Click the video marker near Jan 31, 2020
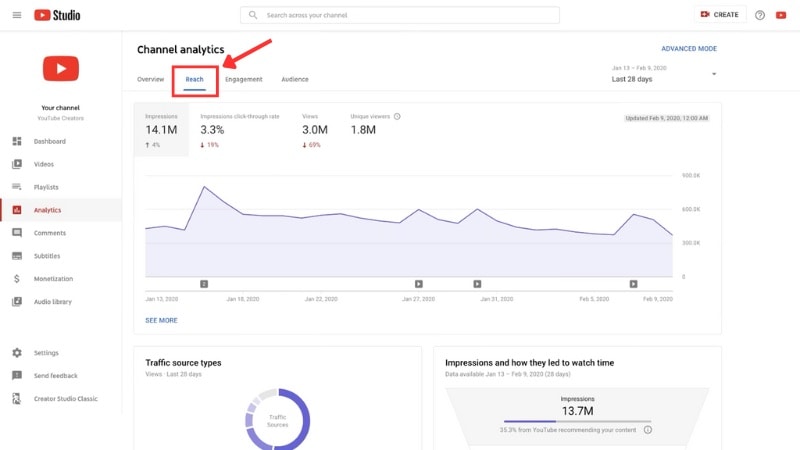Screen dimensions: 800x450 pyautogui.click(x=477, y=284)
